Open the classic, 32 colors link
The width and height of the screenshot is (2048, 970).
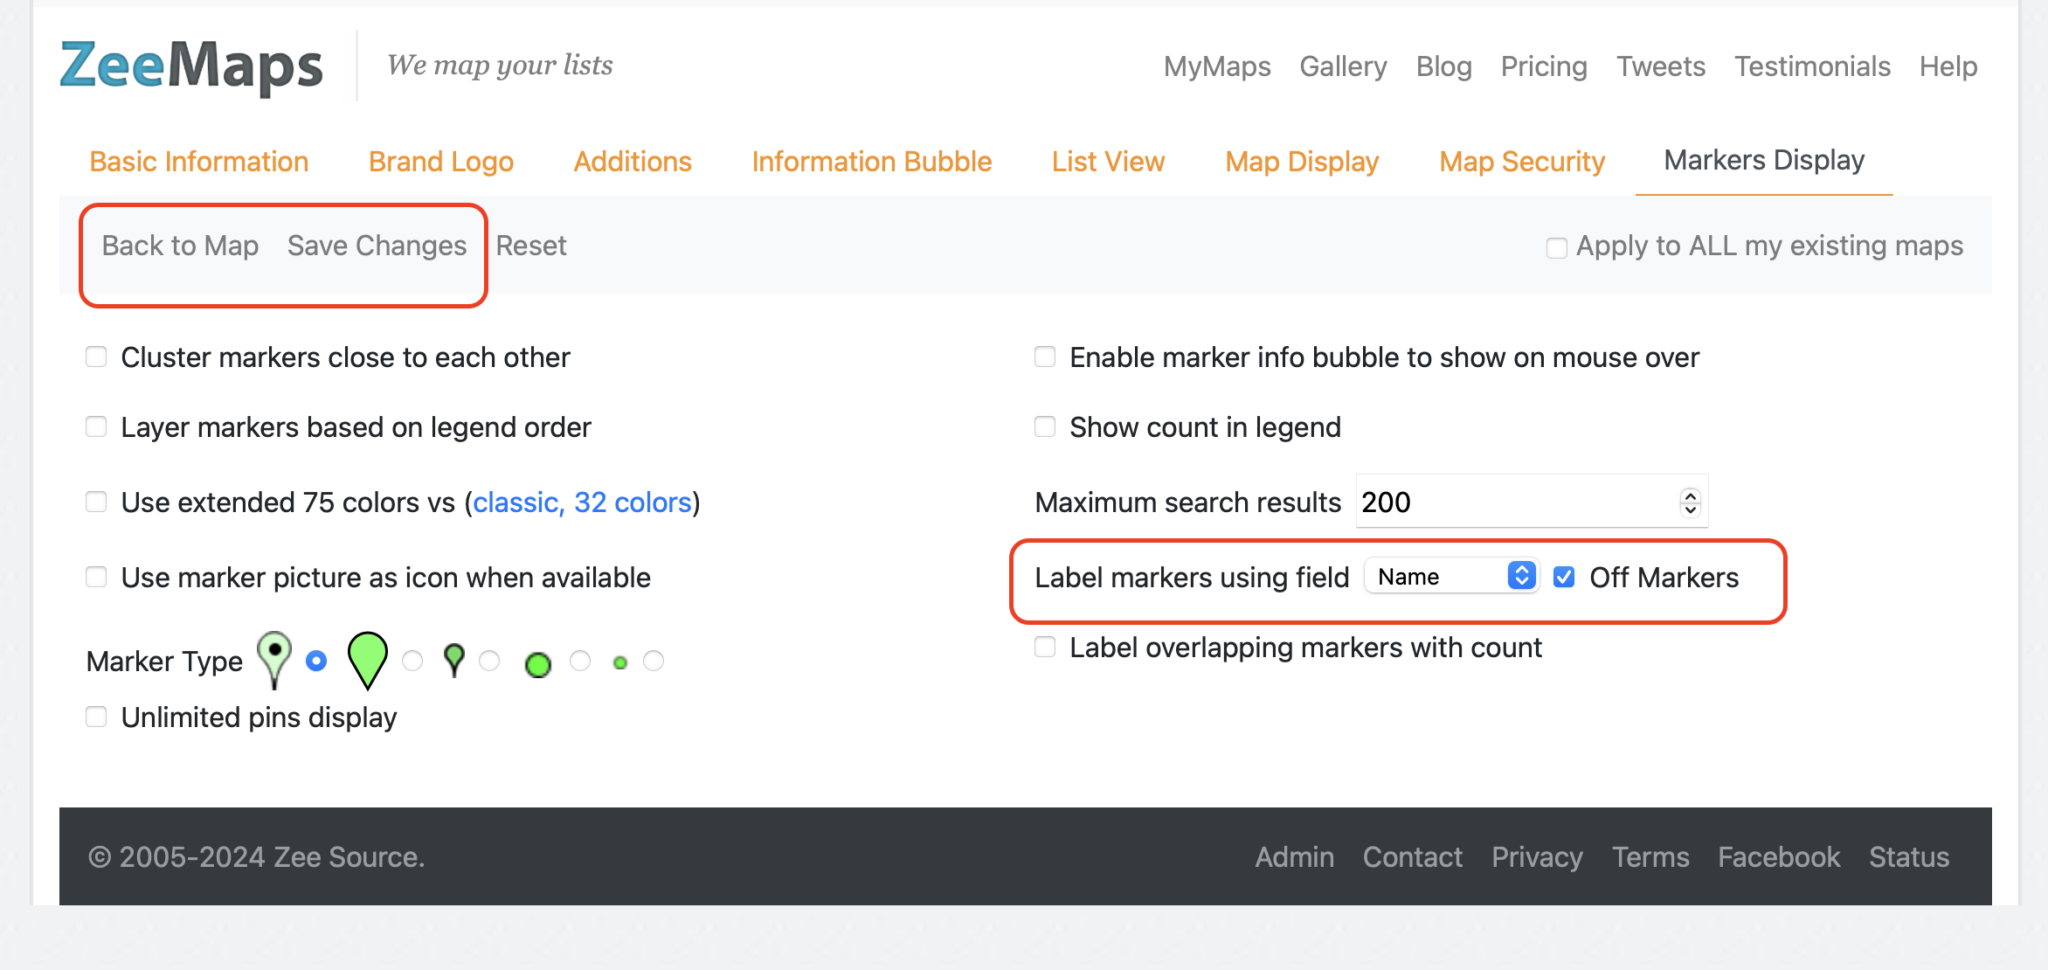pyautogui.click(x=582, y=502)
